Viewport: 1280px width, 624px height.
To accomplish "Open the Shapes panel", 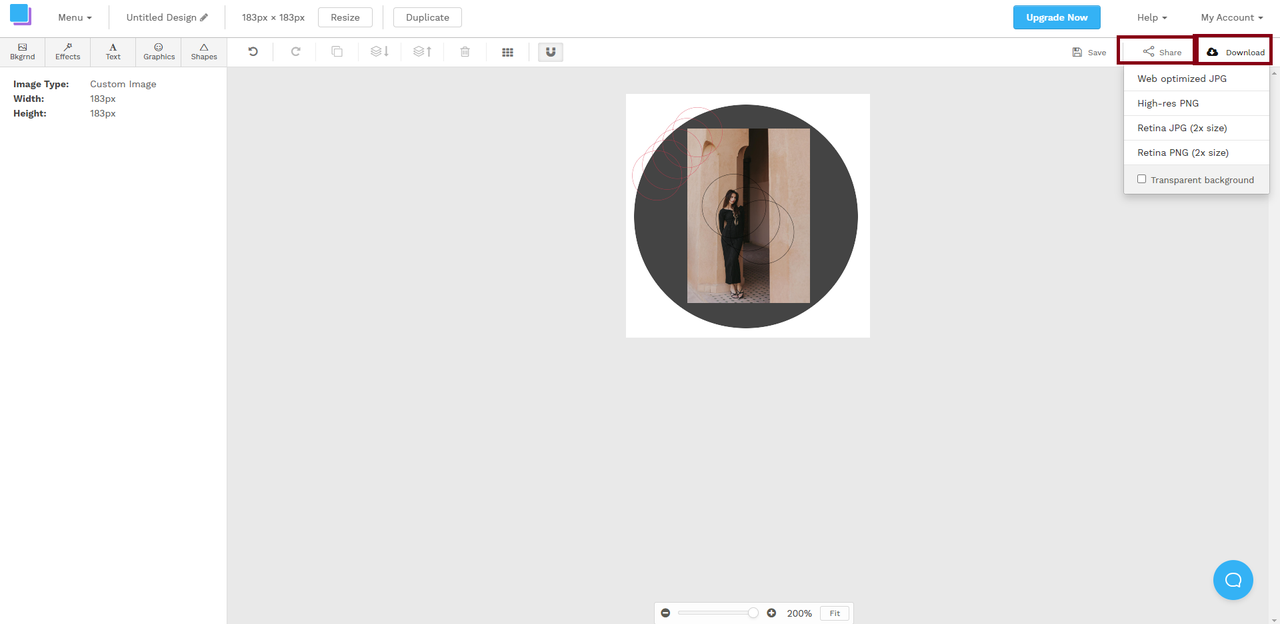I will point(204,52).
